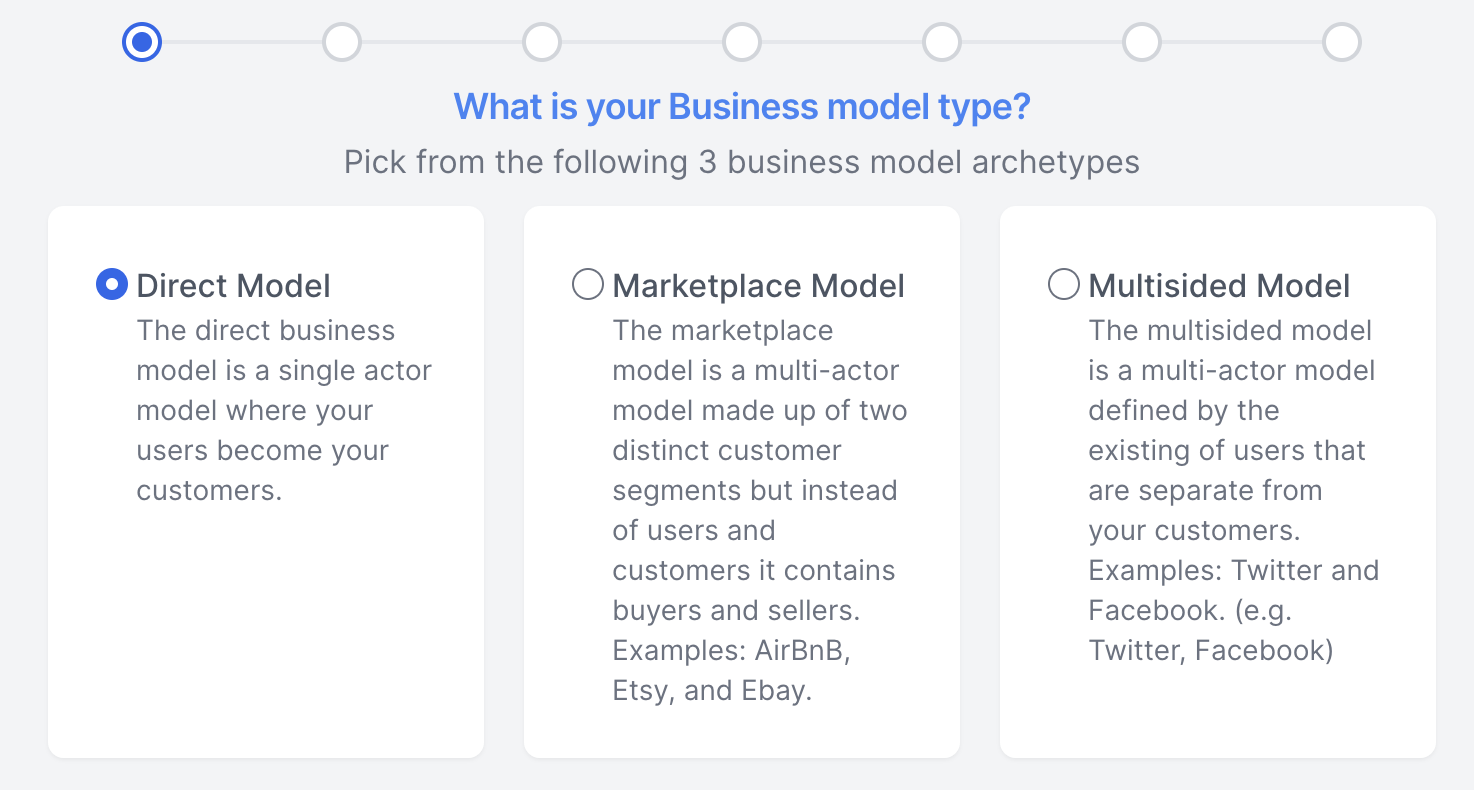
Task: Click the Multisided Model label text
Action: click(1219, 286)
